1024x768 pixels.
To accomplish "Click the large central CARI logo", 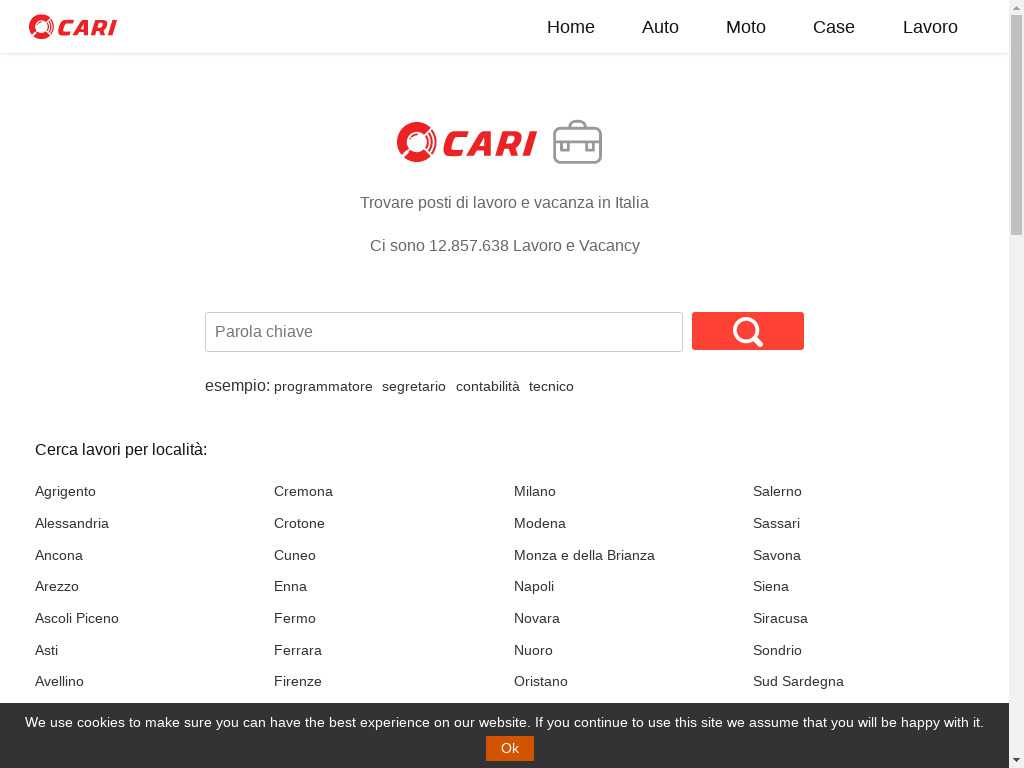I will pos(467,142).
